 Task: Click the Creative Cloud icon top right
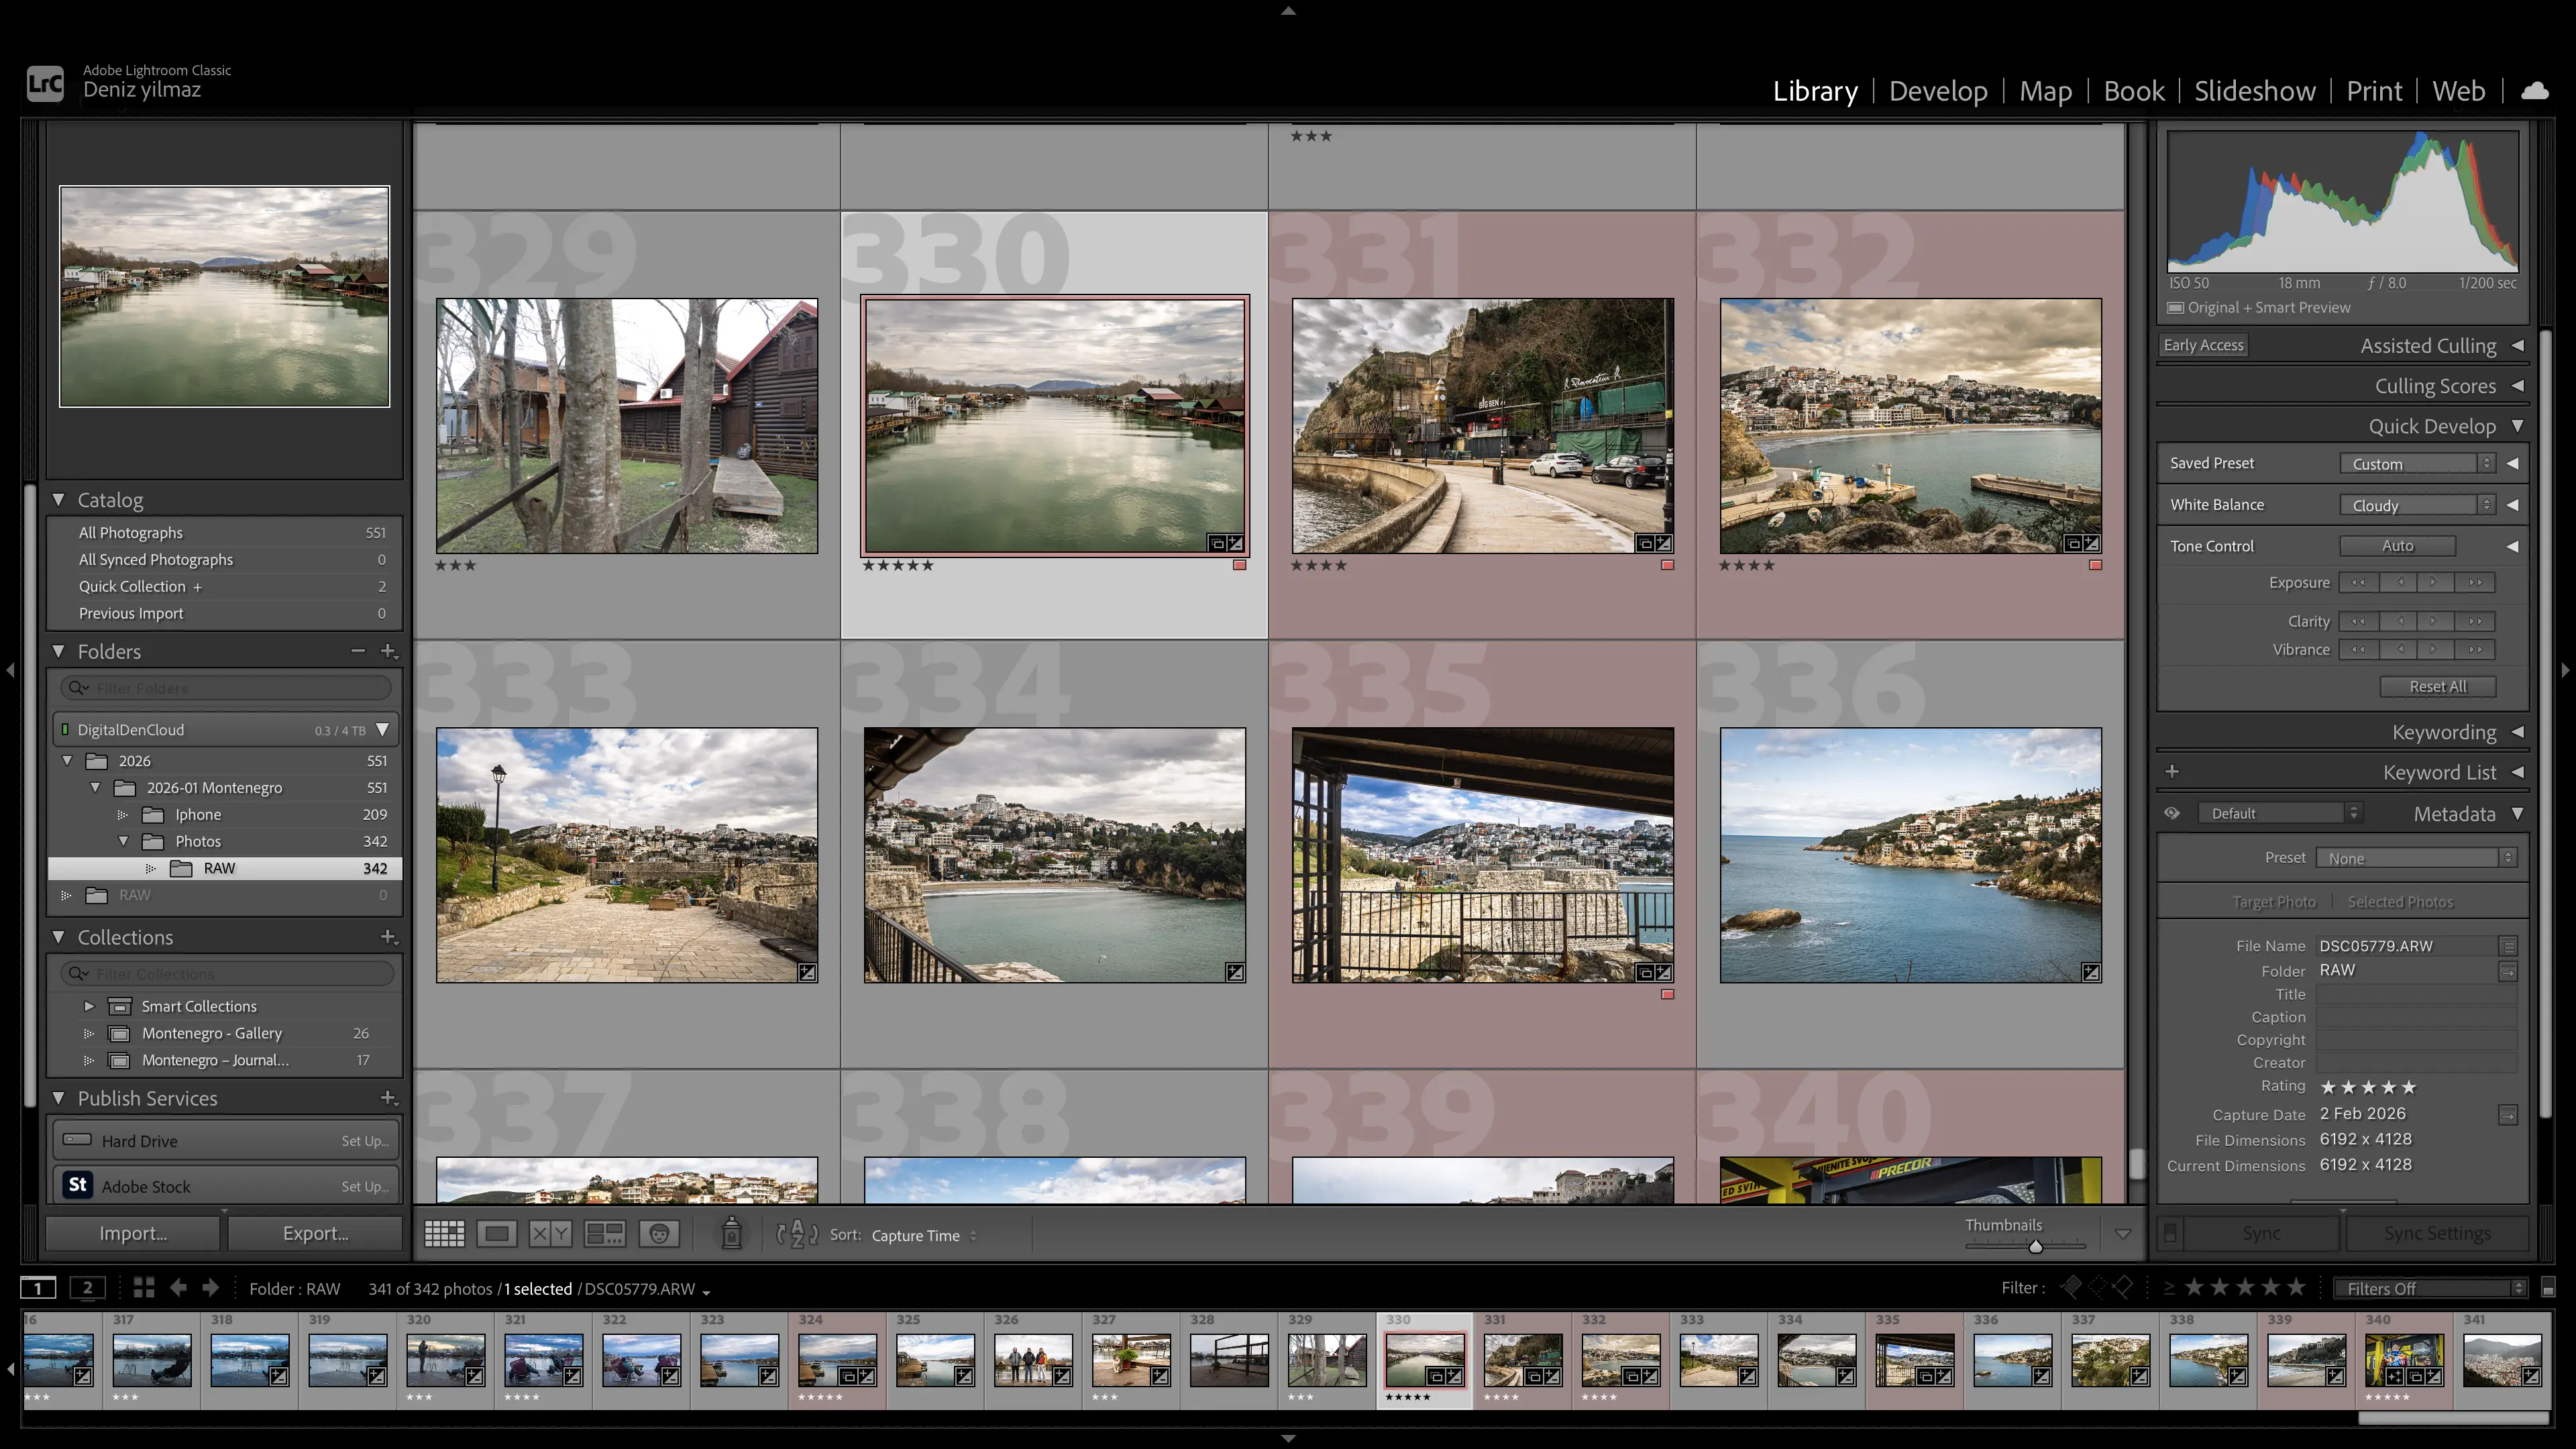pos(2536,90)
